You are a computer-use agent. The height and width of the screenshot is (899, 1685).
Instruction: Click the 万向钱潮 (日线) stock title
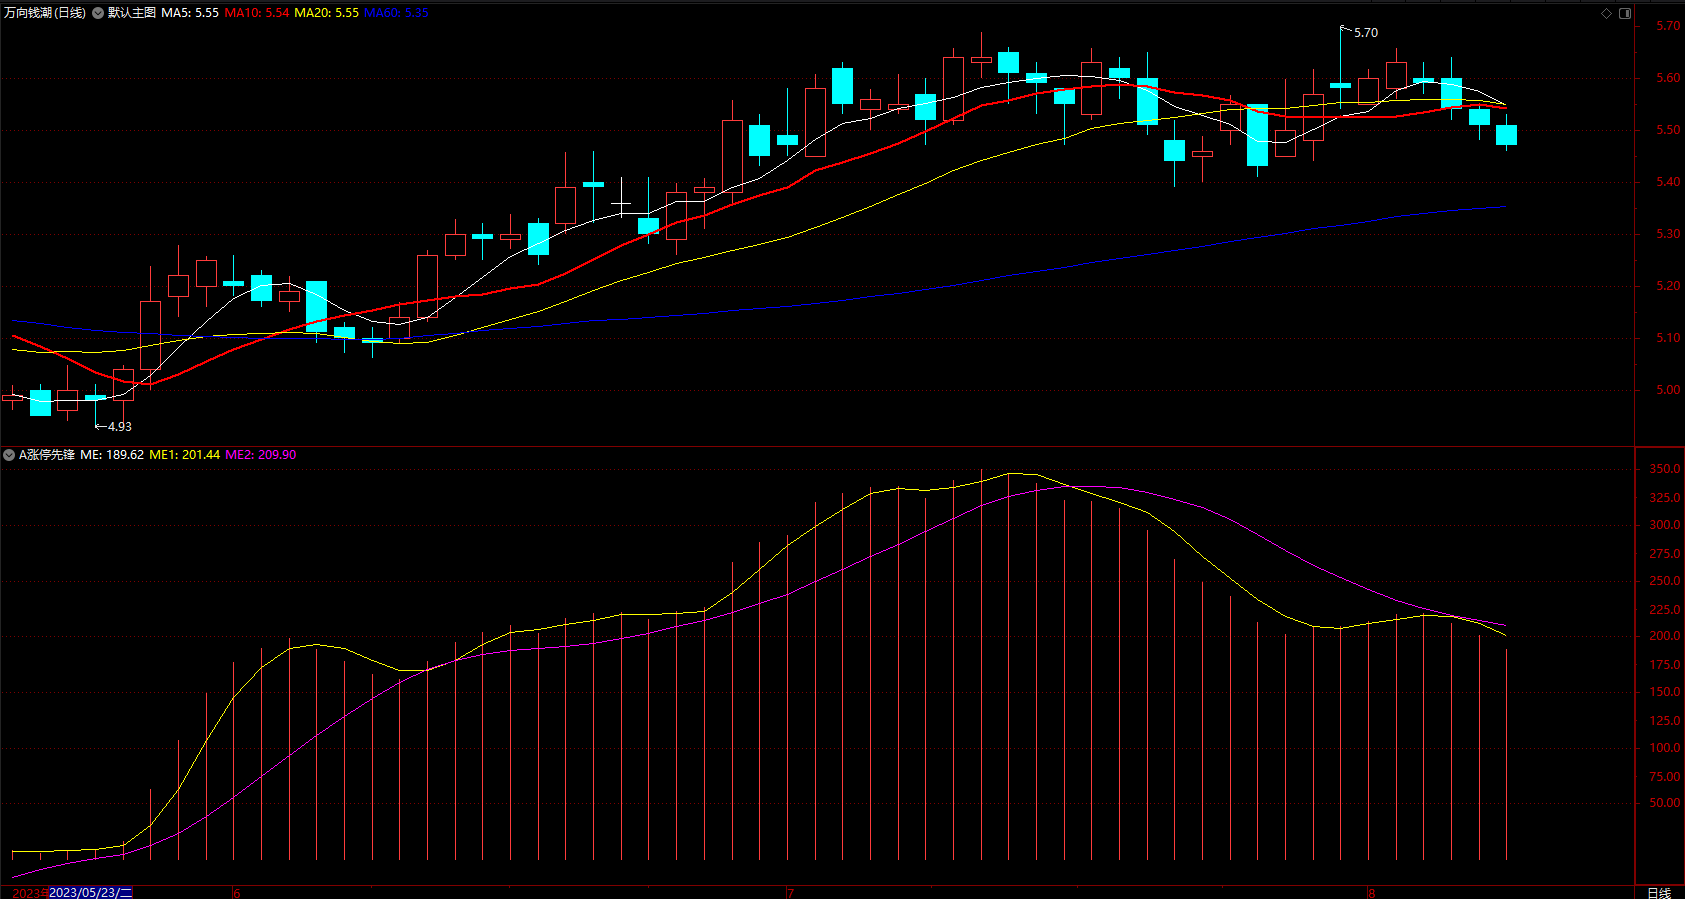pyautogui.click(x=45, y=13)
